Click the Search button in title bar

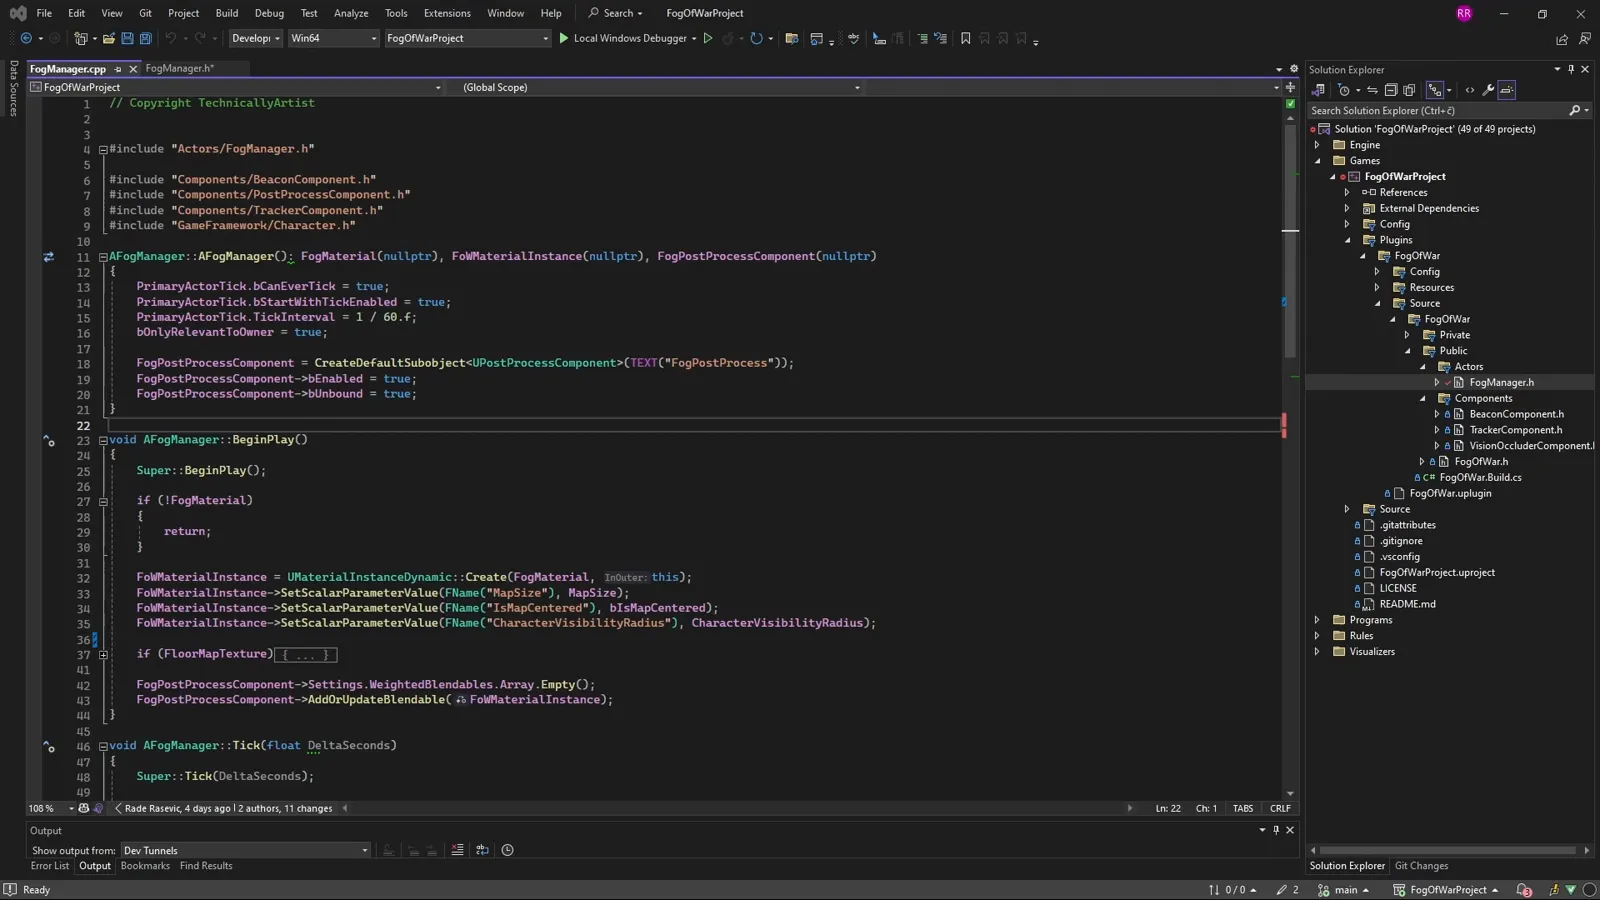(x=615, y=13)
